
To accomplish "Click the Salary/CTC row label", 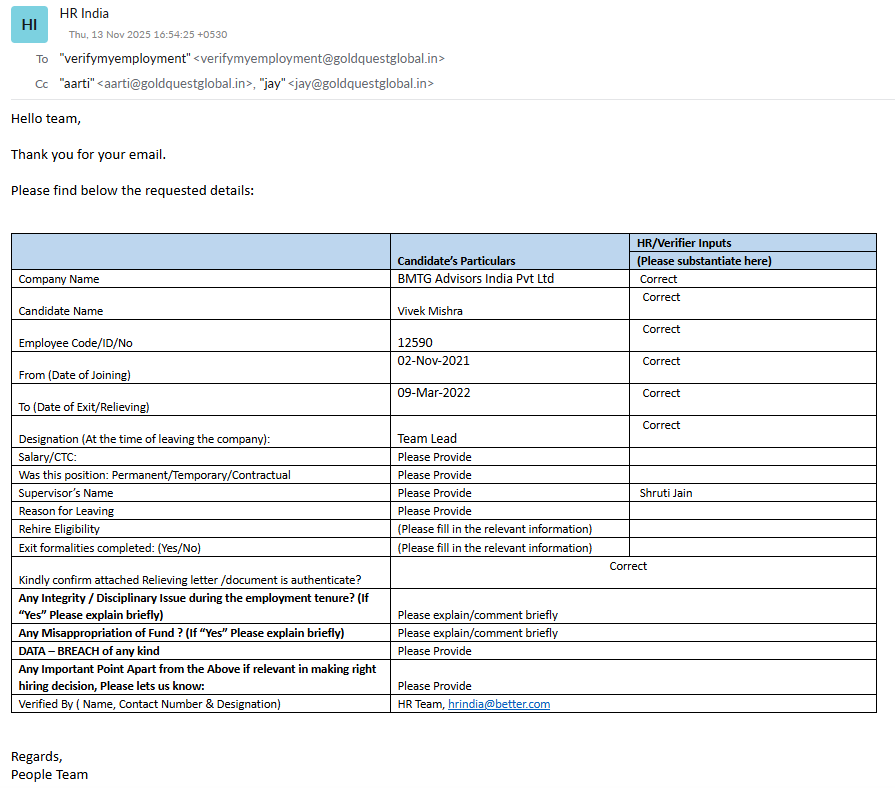I will click(47, 457).
